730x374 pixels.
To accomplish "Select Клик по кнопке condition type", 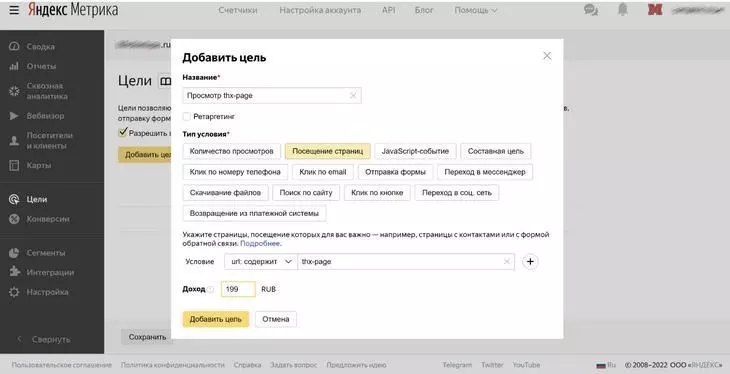I will point(377,192).
